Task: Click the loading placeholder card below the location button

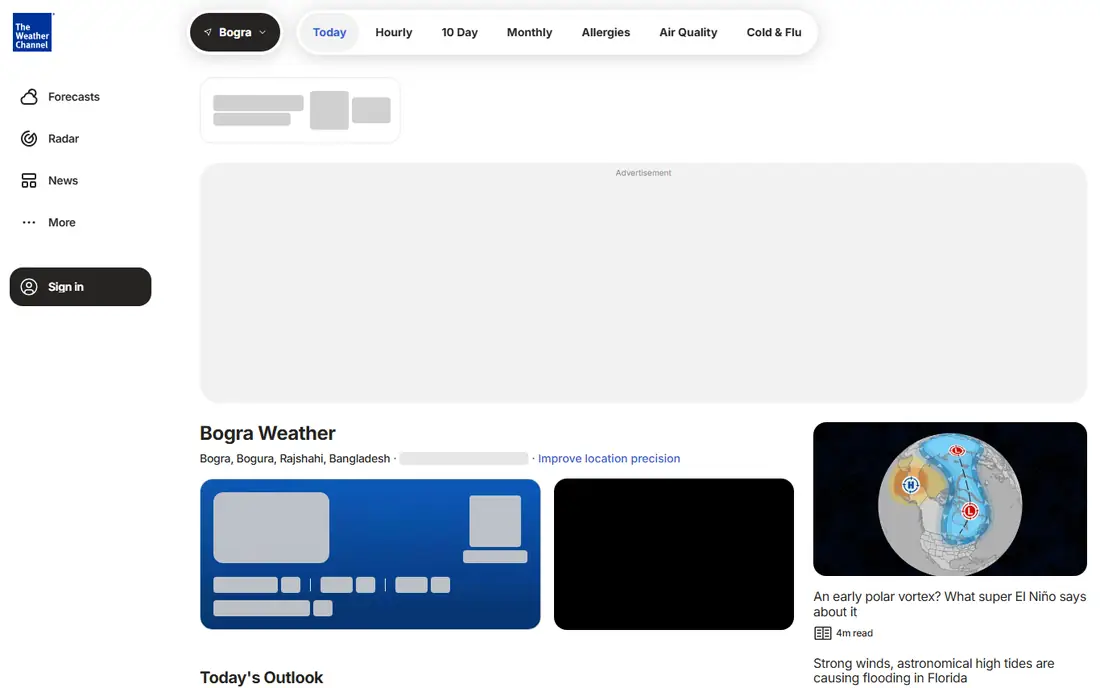Action: 300,110
